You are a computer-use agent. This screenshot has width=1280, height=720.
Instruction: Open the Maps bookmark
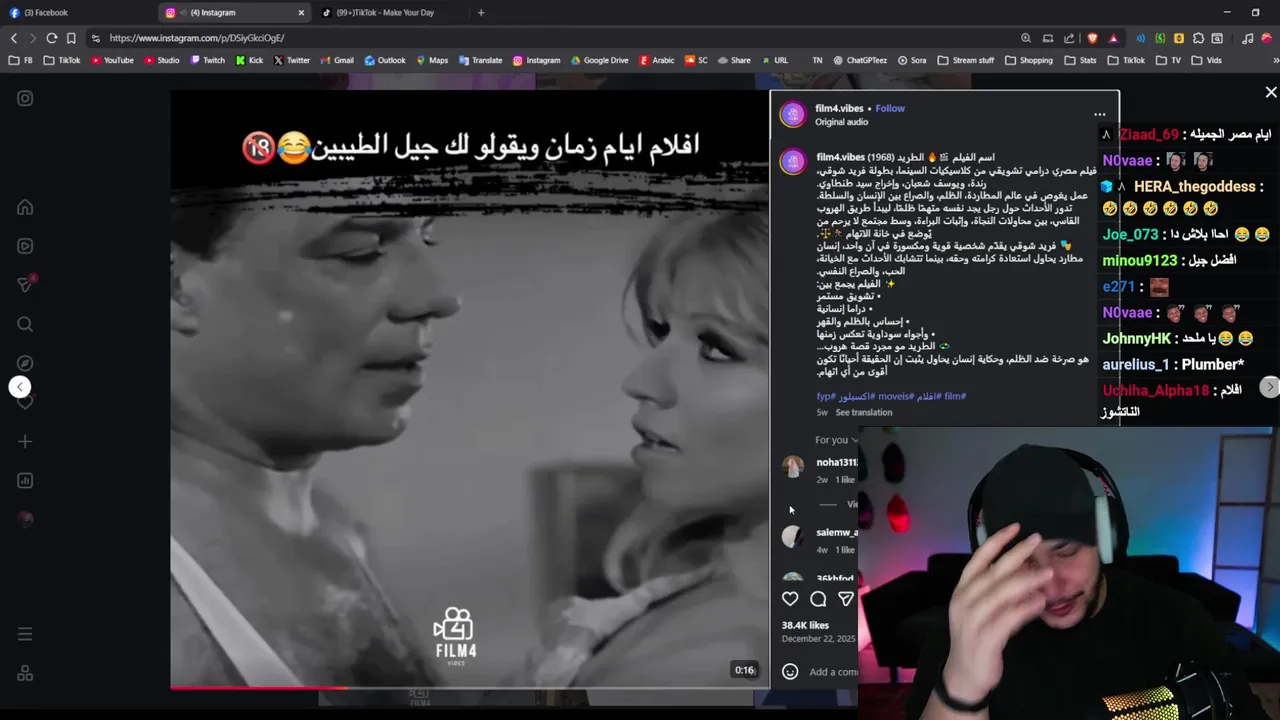(x=432, y=60)
